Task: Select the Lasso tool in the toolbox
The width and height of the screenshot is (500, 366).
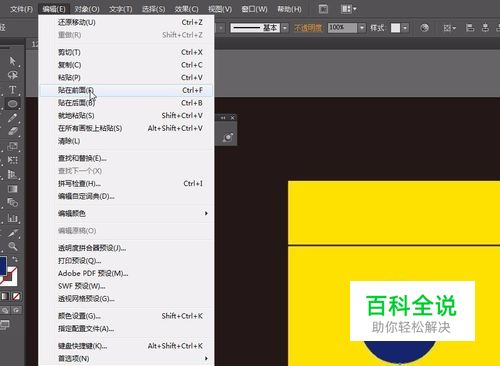Action: (x=12, y=75)
